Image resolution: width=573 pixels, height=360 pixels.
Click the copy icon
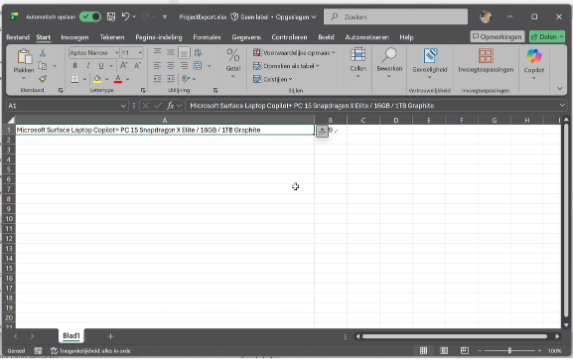43,66
